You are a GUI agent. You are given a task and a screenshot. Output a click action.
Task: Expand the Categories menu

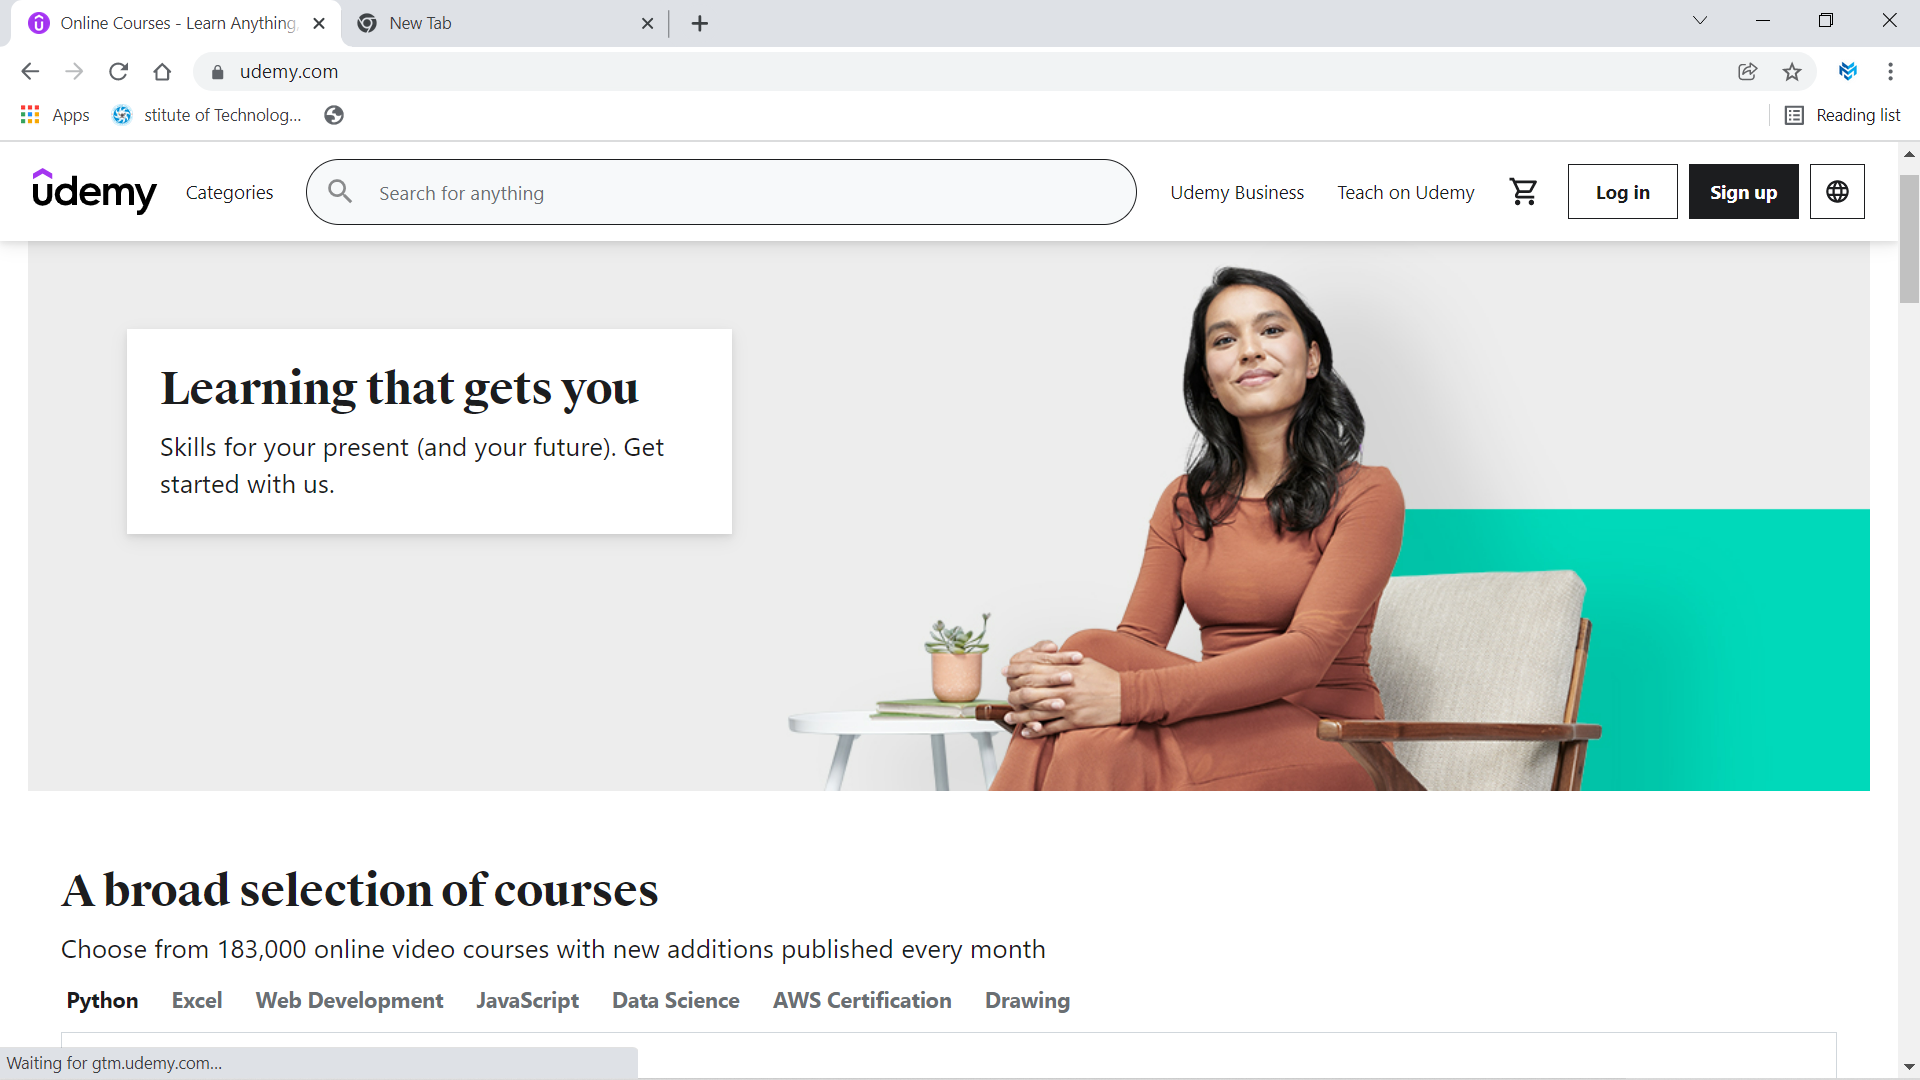coord(229,192)
